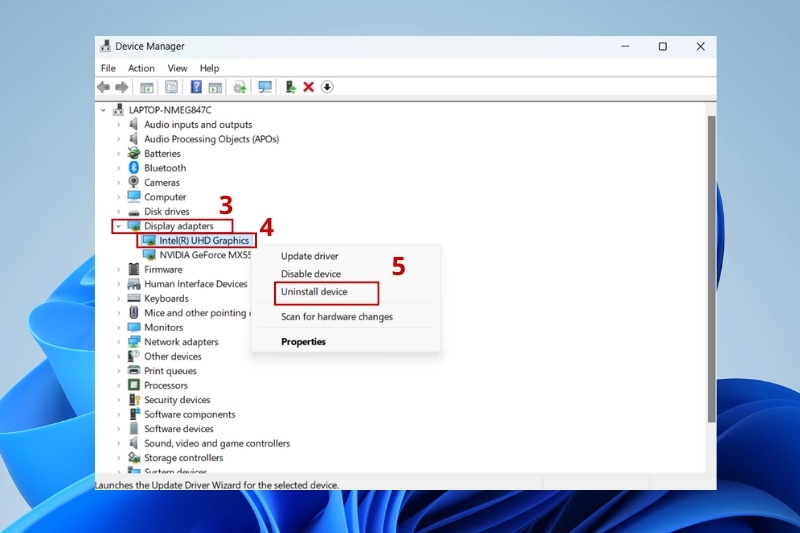This screenshot has width=800, height=533.
Task: Click the Print queues printer icon
Action: point(134,370)
